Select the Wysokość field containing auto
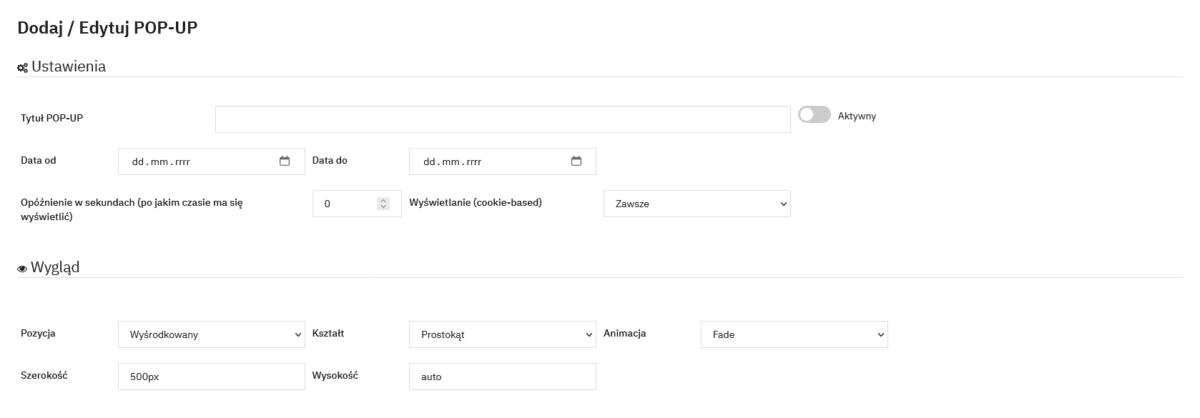 pyautogui.click(x=502, y=376)
